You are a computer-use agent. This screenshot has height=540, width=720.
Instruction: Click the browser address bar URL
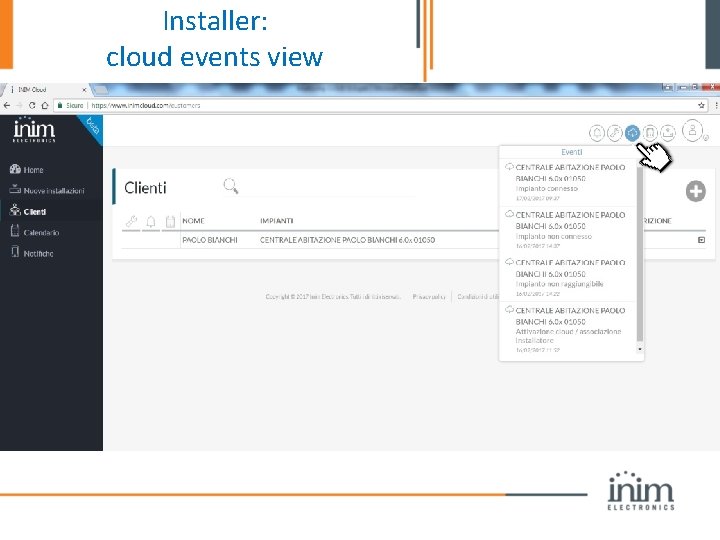pyautogui.click(x=146, y=105)
